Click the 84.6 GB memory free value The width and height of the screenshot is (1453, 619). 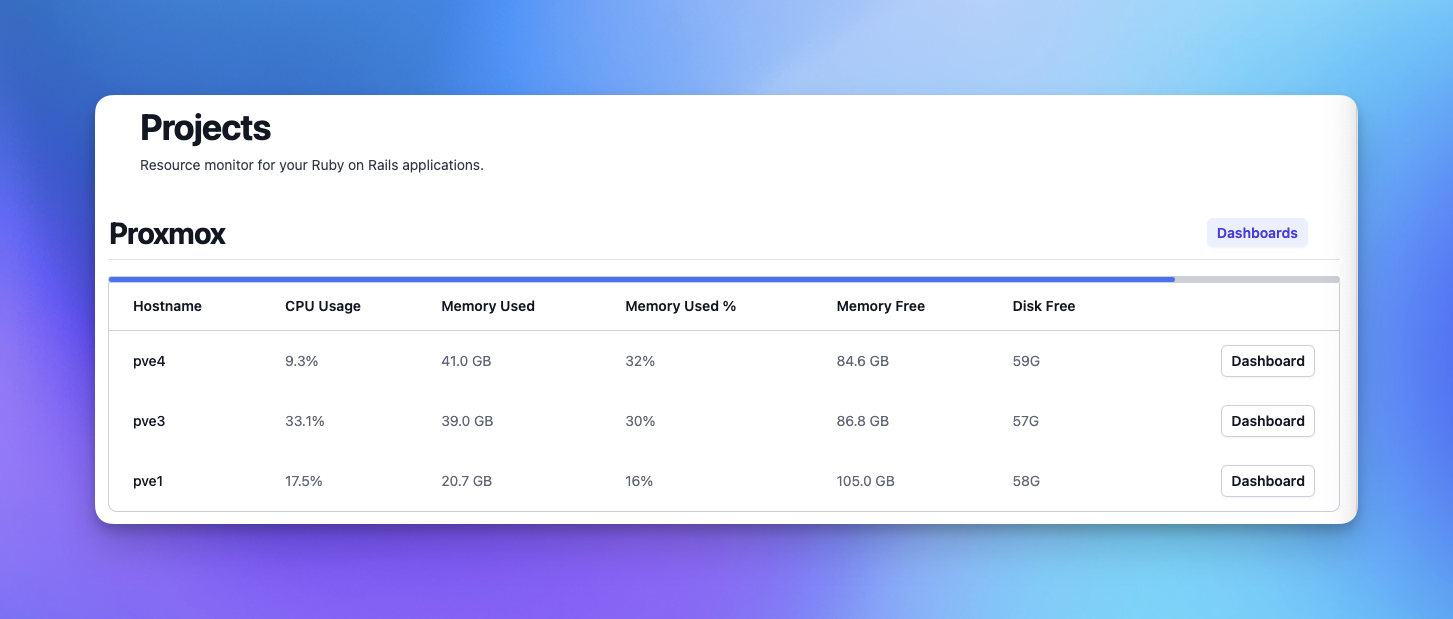863,361
